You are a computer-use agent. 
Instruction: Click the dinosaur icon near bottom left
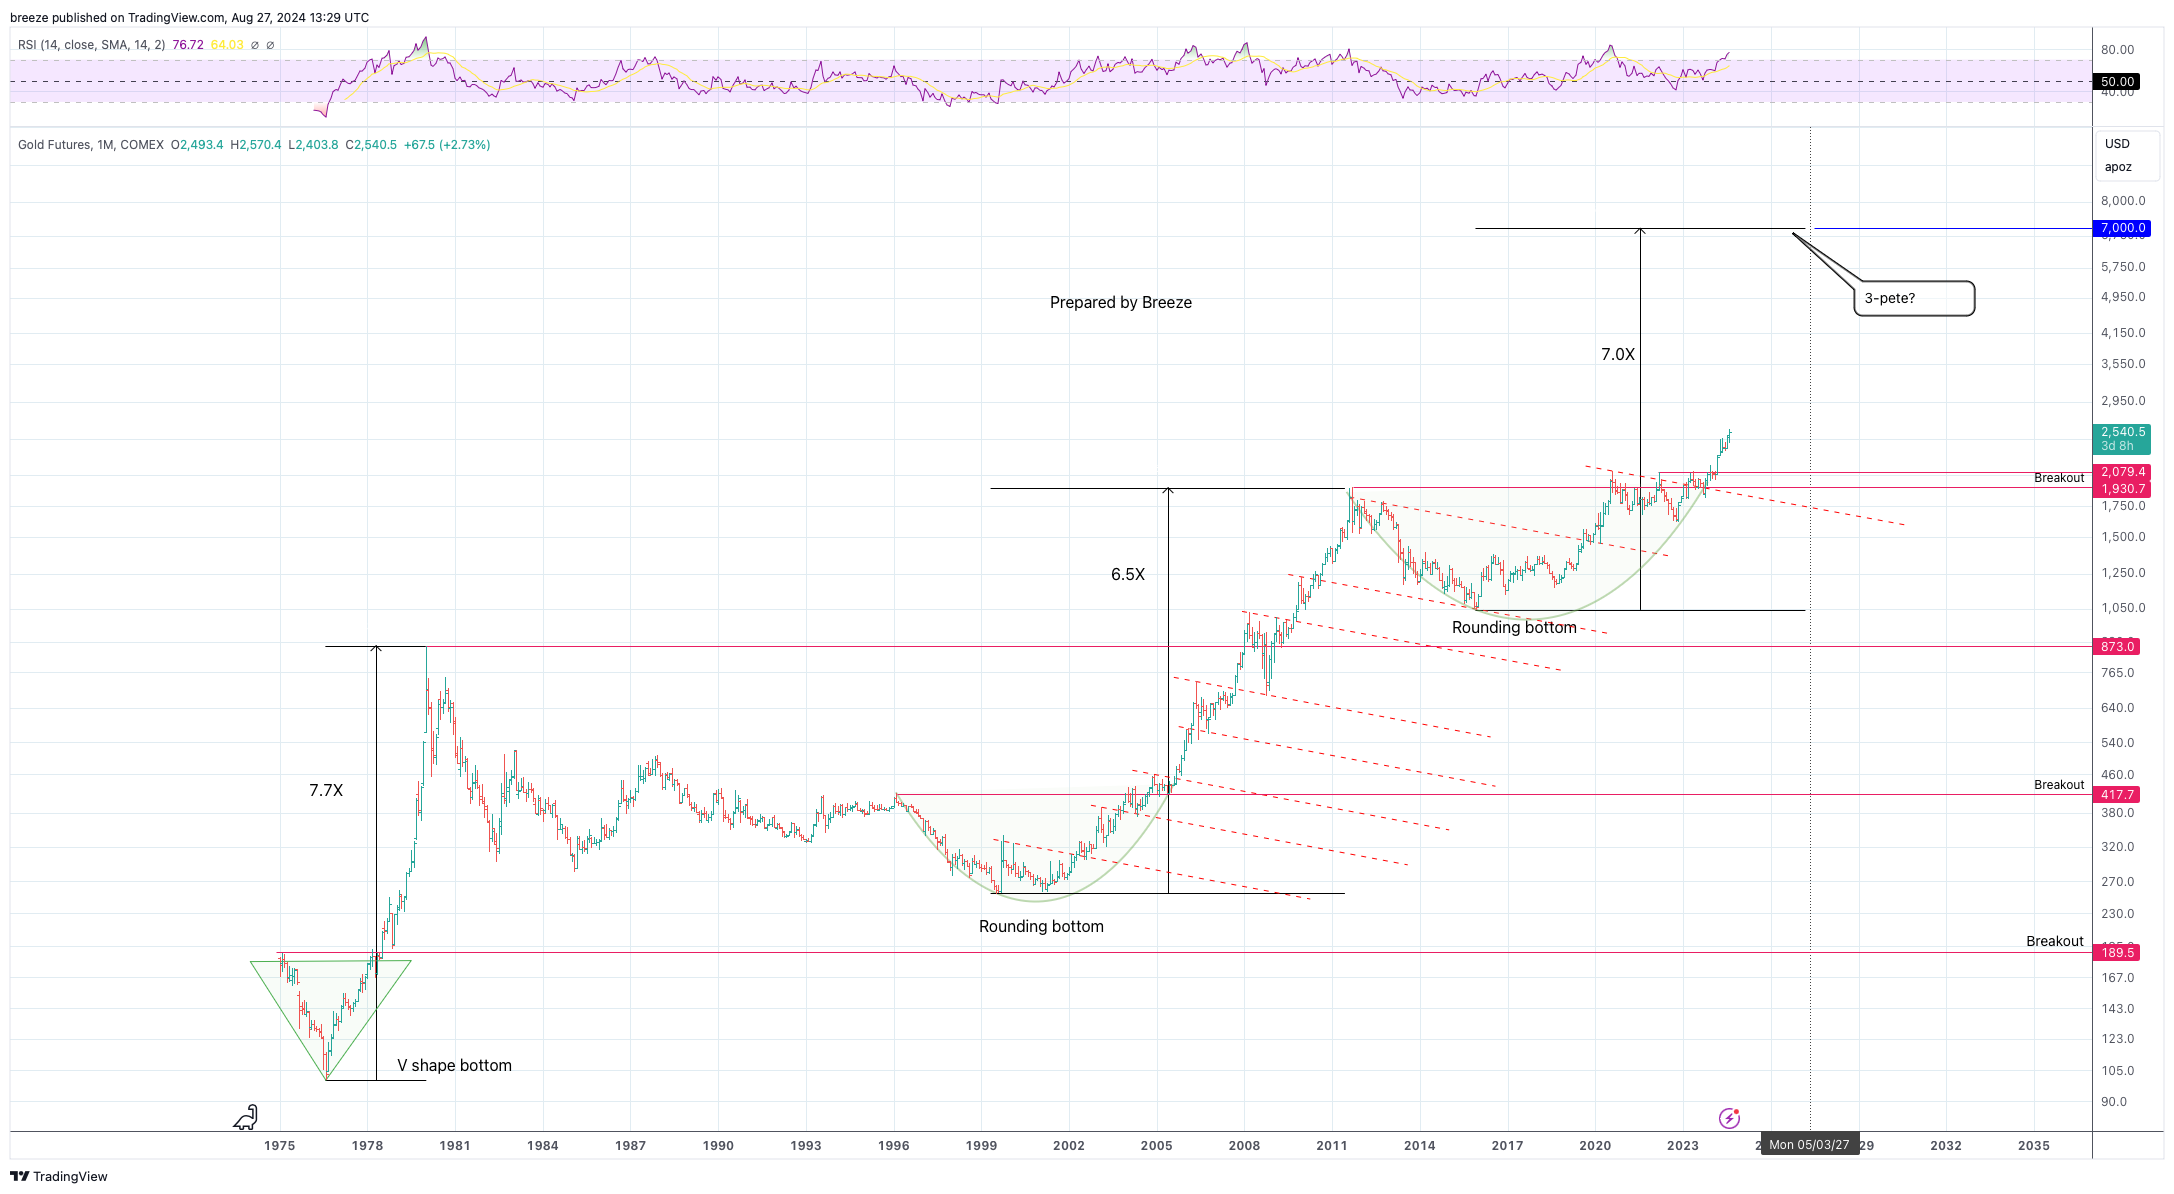[246, 1117]
